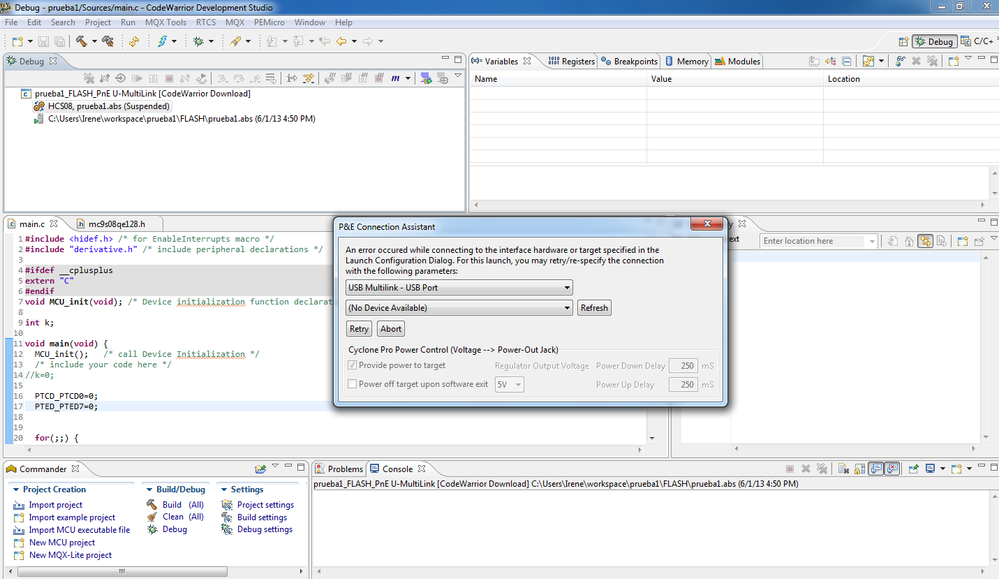Switch to the Registers tab
The height and width of the screenshot is (579, 999).
tap(571, 61)
